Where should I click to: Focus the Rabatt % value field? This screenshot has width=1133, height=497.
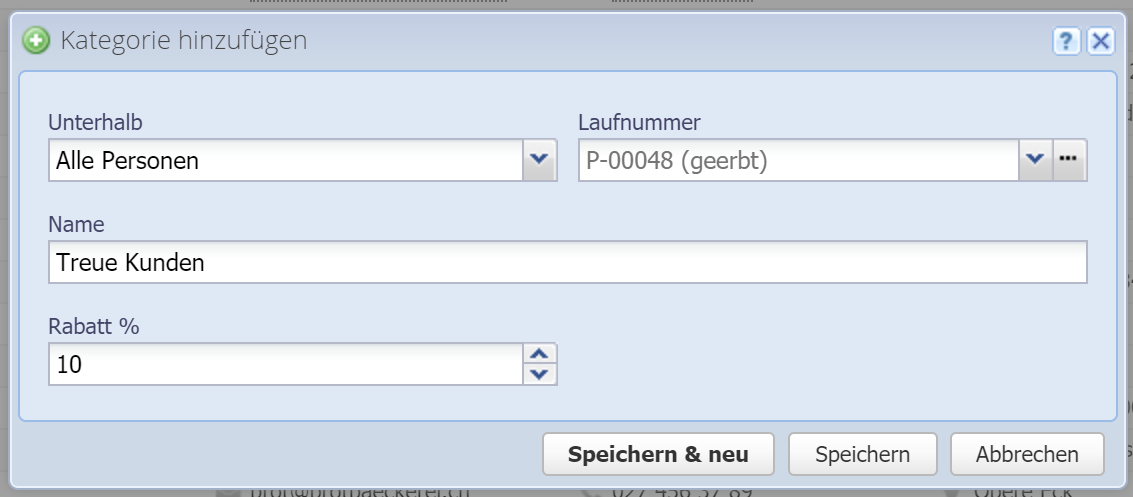(285, 365)
